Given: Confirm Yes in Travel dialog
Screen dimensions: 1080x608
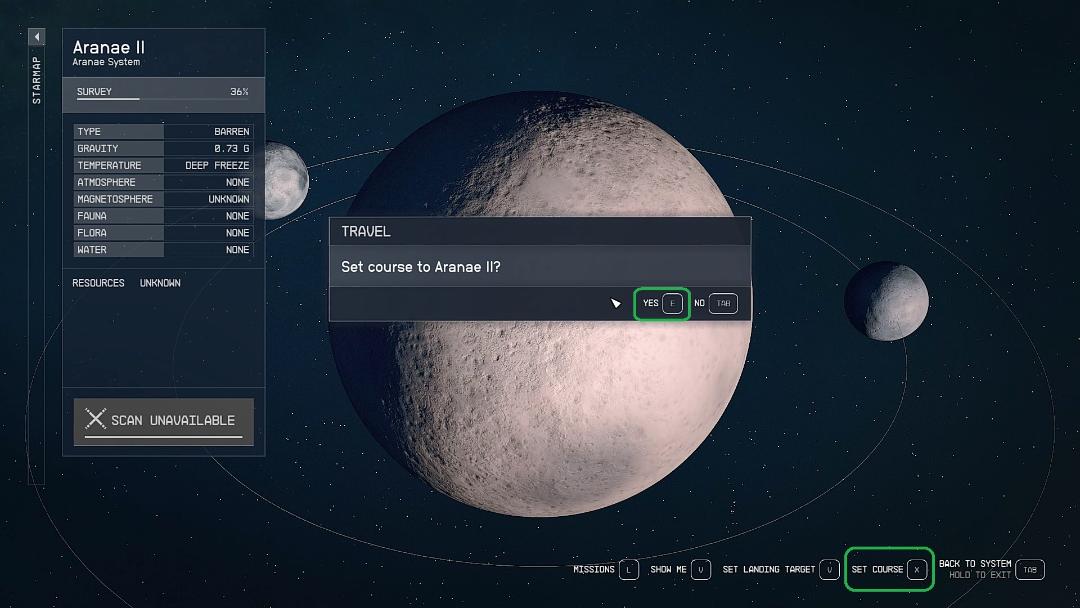Looking at the screenshot, I should pos(661,304).
